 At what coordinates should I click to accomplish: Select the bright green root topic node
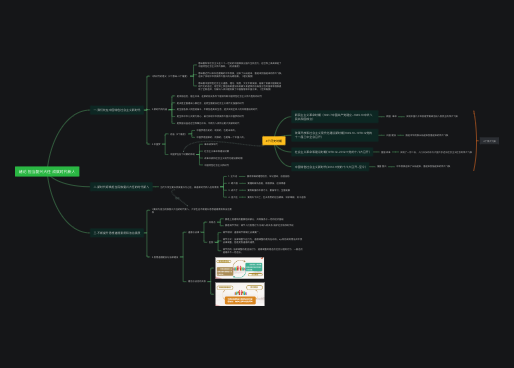[47, 172]
